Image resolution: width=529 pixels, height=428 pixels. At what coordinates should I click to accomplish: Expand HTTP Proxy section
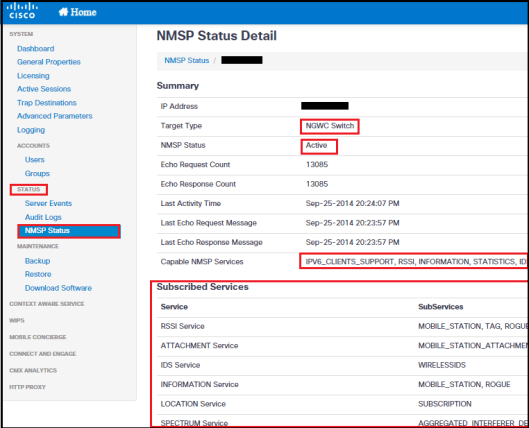coord(27,387)
